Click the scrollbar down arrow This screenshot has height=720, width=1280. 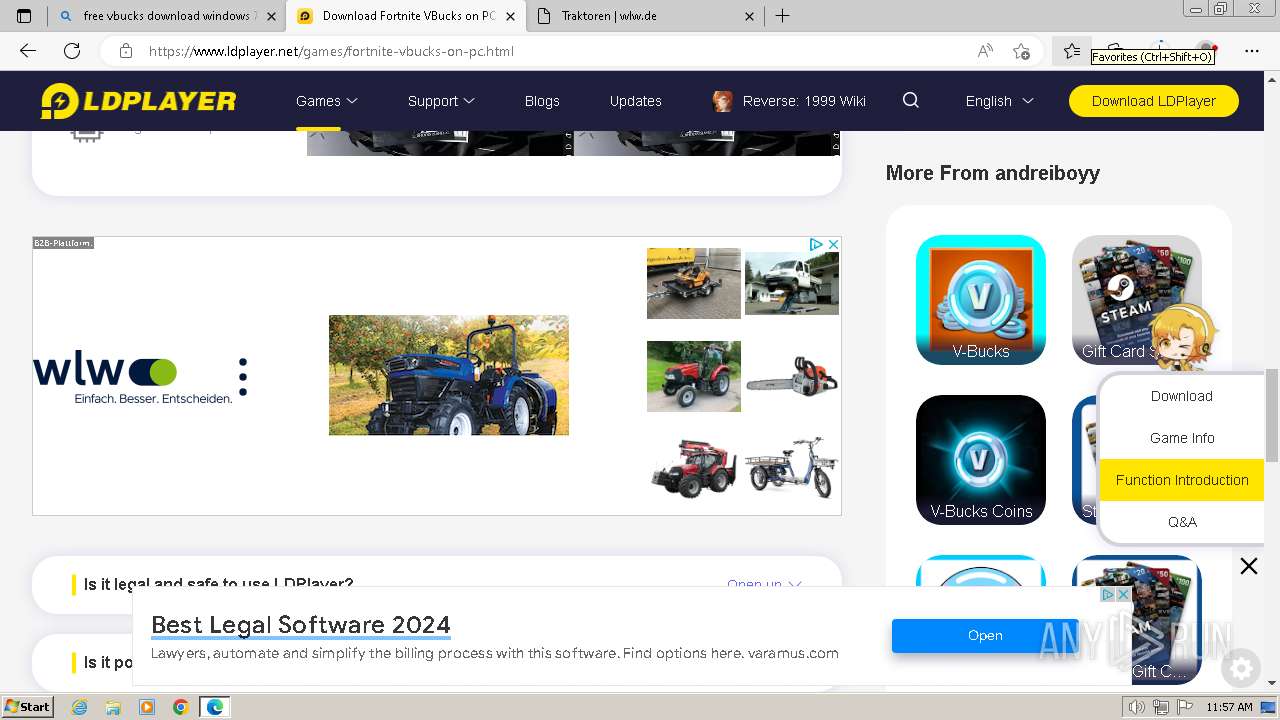(1272, 683)
